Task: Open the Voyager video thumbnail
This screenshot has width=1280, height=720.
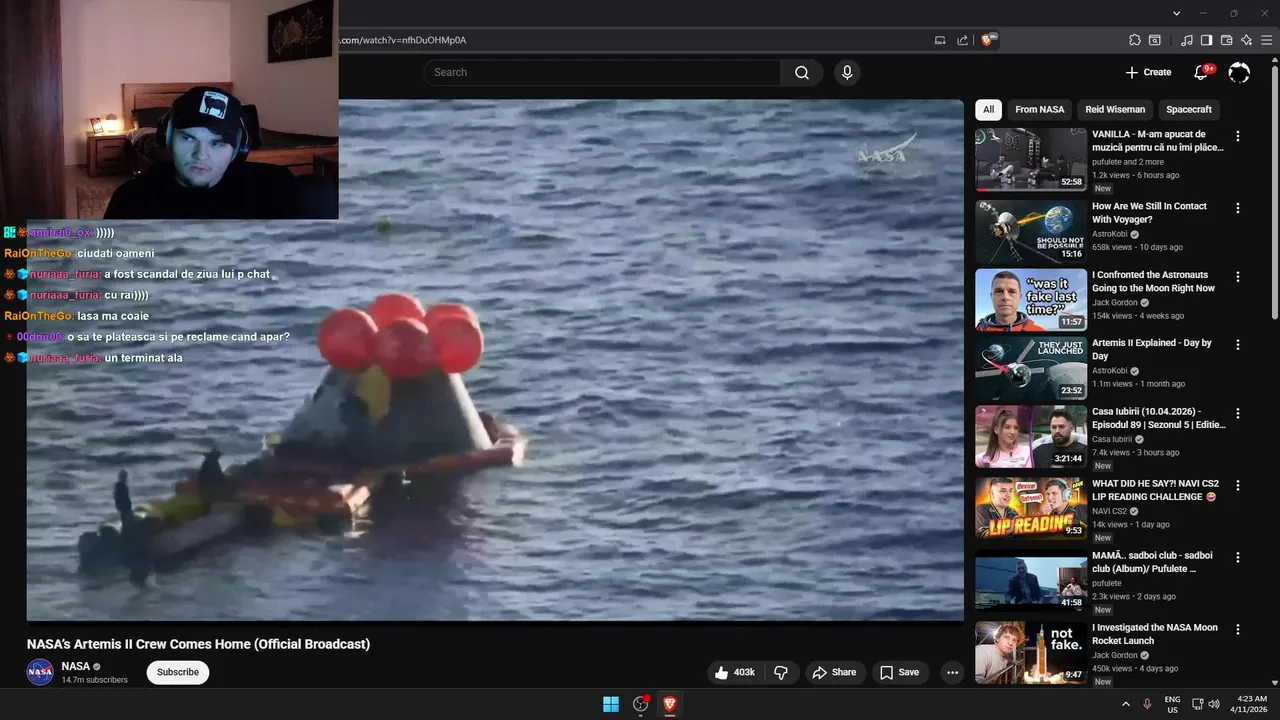Action: click(x=1031, y=231)
